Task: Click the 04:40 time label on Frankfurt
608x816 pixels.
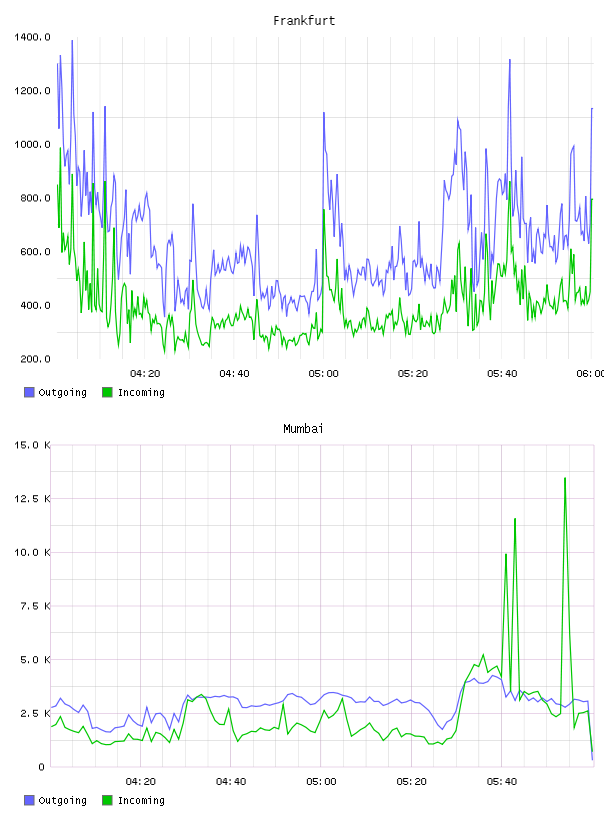Action: pos(234,374)
